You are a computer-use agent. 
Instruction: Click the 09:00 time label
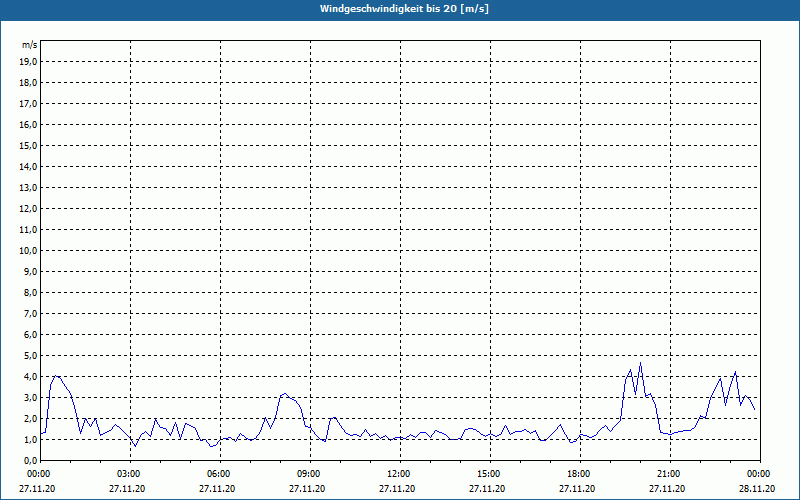coord(311,474)
